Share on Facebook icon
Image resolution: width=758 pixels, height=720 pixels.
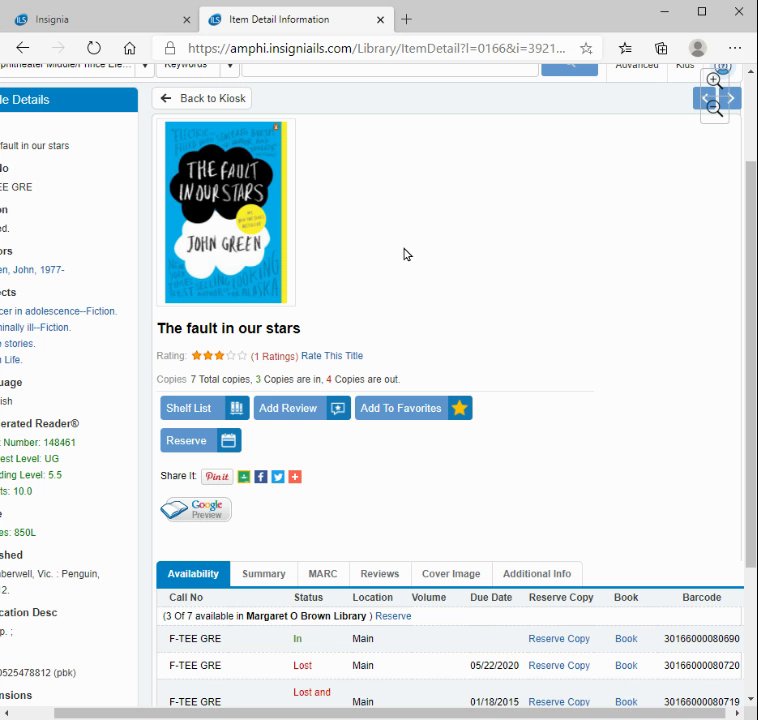[x=261, y=477]
